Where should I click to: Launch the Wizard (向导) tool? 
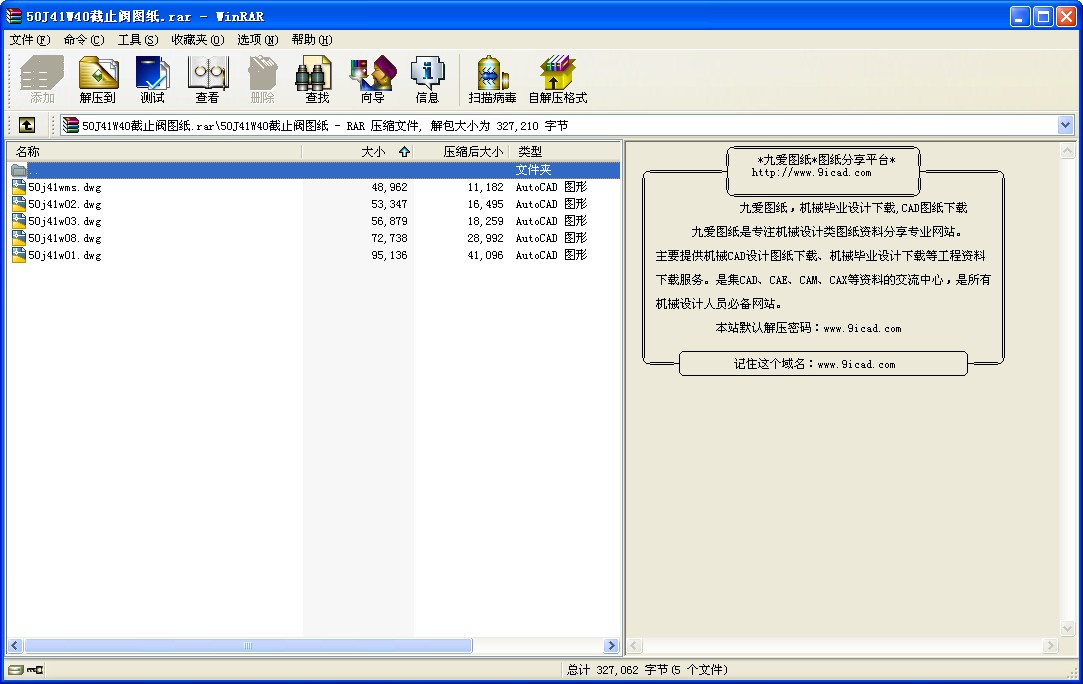click(372, 80)
